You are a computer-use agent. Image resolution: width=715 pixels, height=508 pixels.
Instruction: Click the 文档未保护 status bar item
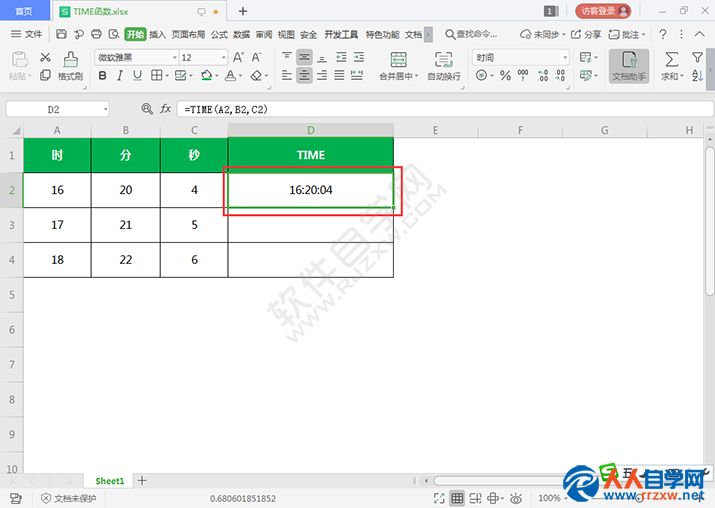(68, 498)
